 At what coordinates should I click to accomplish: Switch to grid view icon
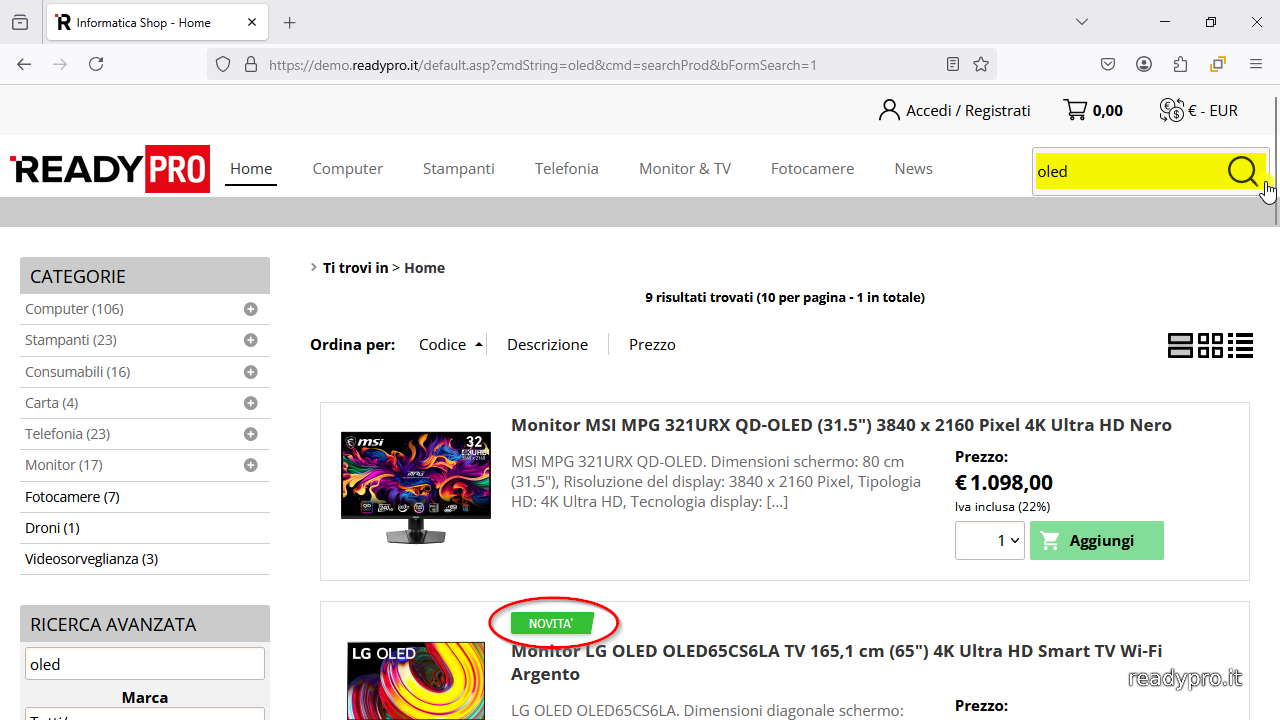(1210, 346)
